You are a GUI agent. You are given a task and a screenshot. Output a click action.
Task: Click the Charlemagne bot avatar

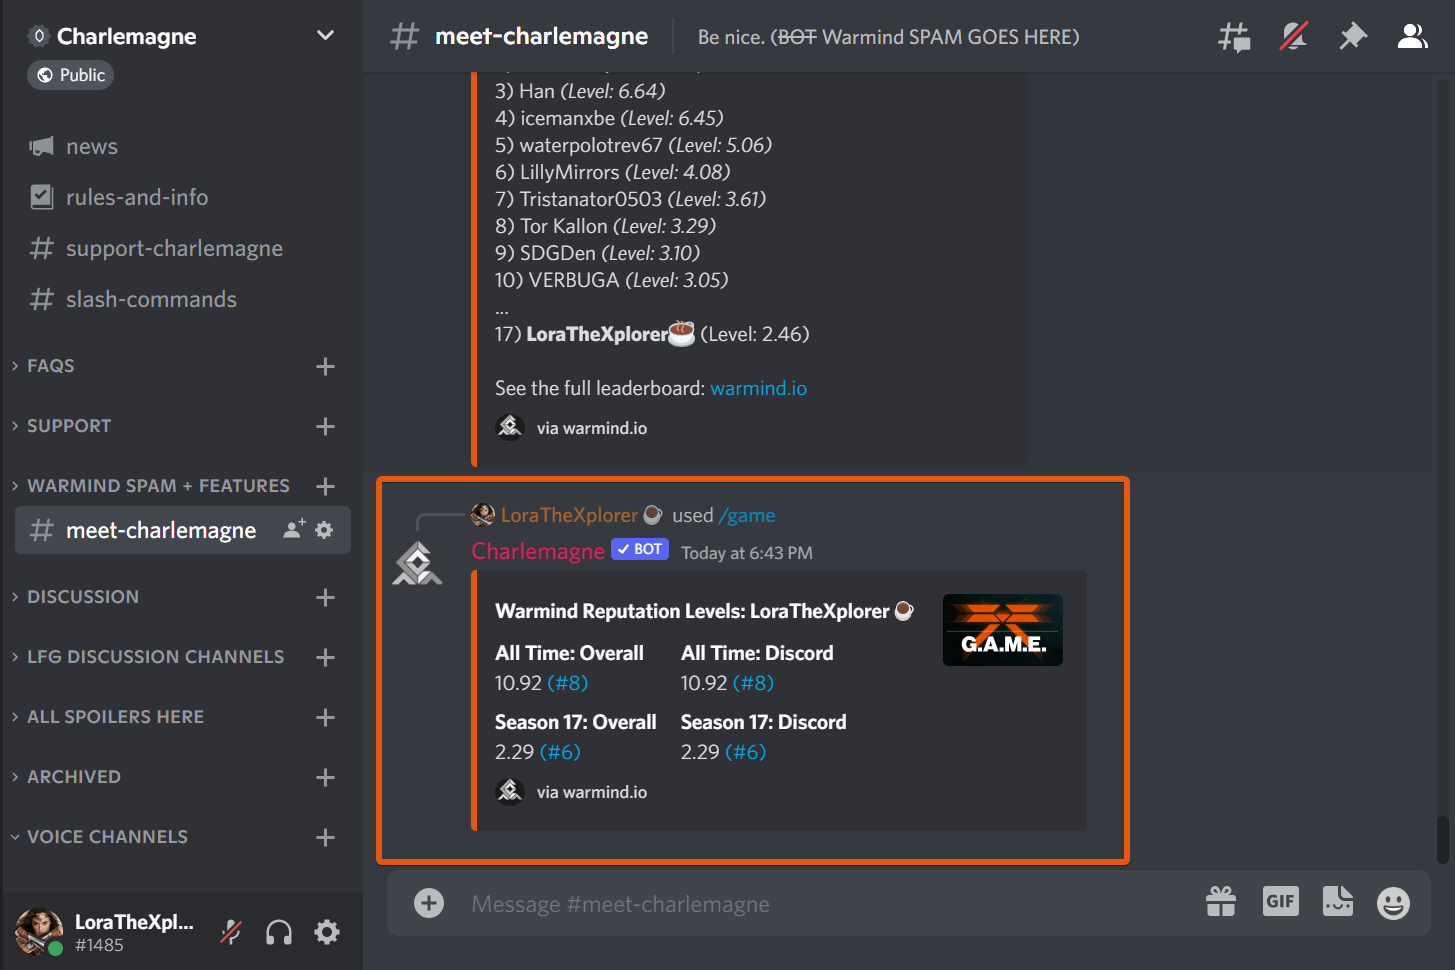pos(417,564)
